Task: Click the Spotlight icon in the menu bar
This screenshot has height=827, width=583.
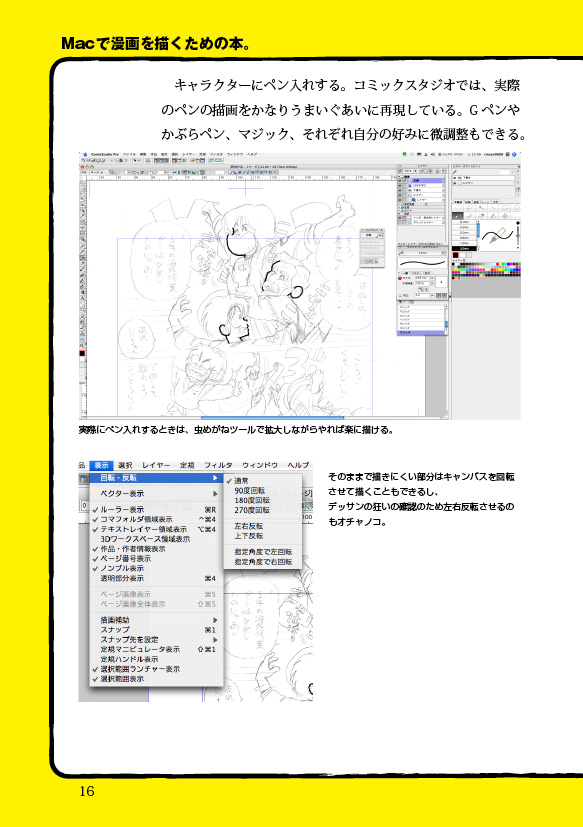Action: 514,155
